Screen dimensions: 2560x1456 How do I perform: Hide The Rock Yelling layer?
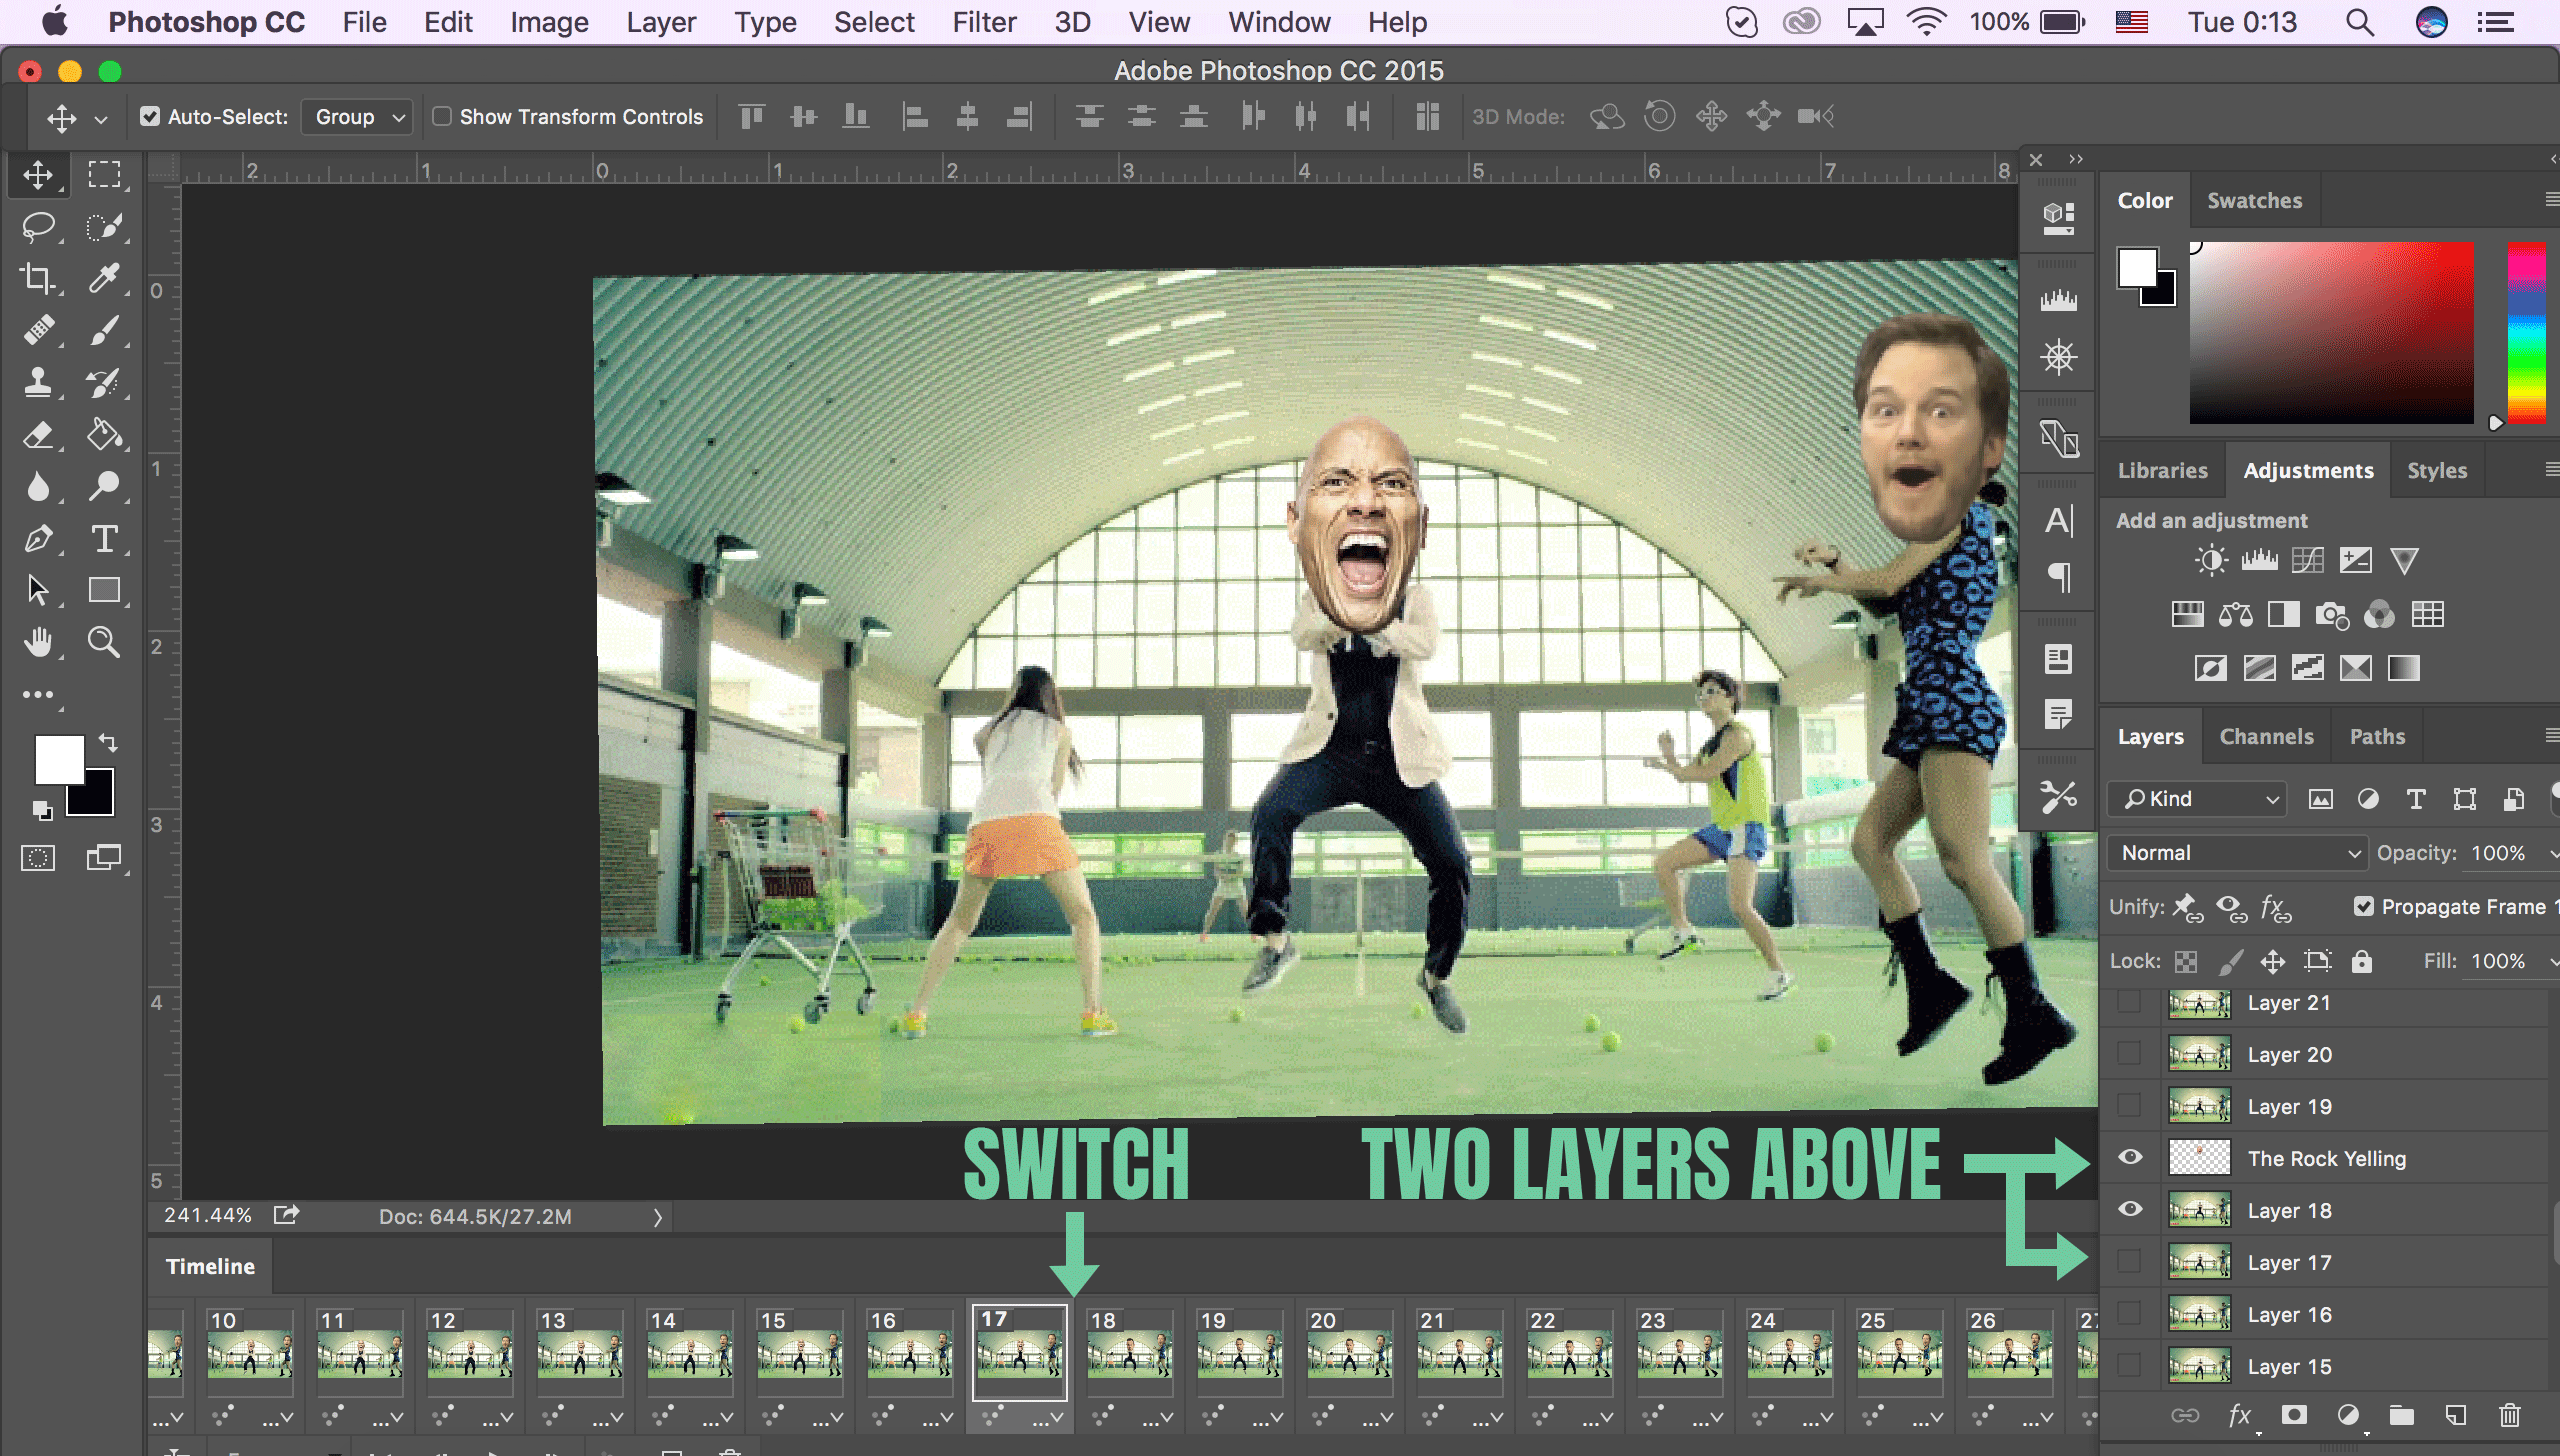click(2130, 1157)
